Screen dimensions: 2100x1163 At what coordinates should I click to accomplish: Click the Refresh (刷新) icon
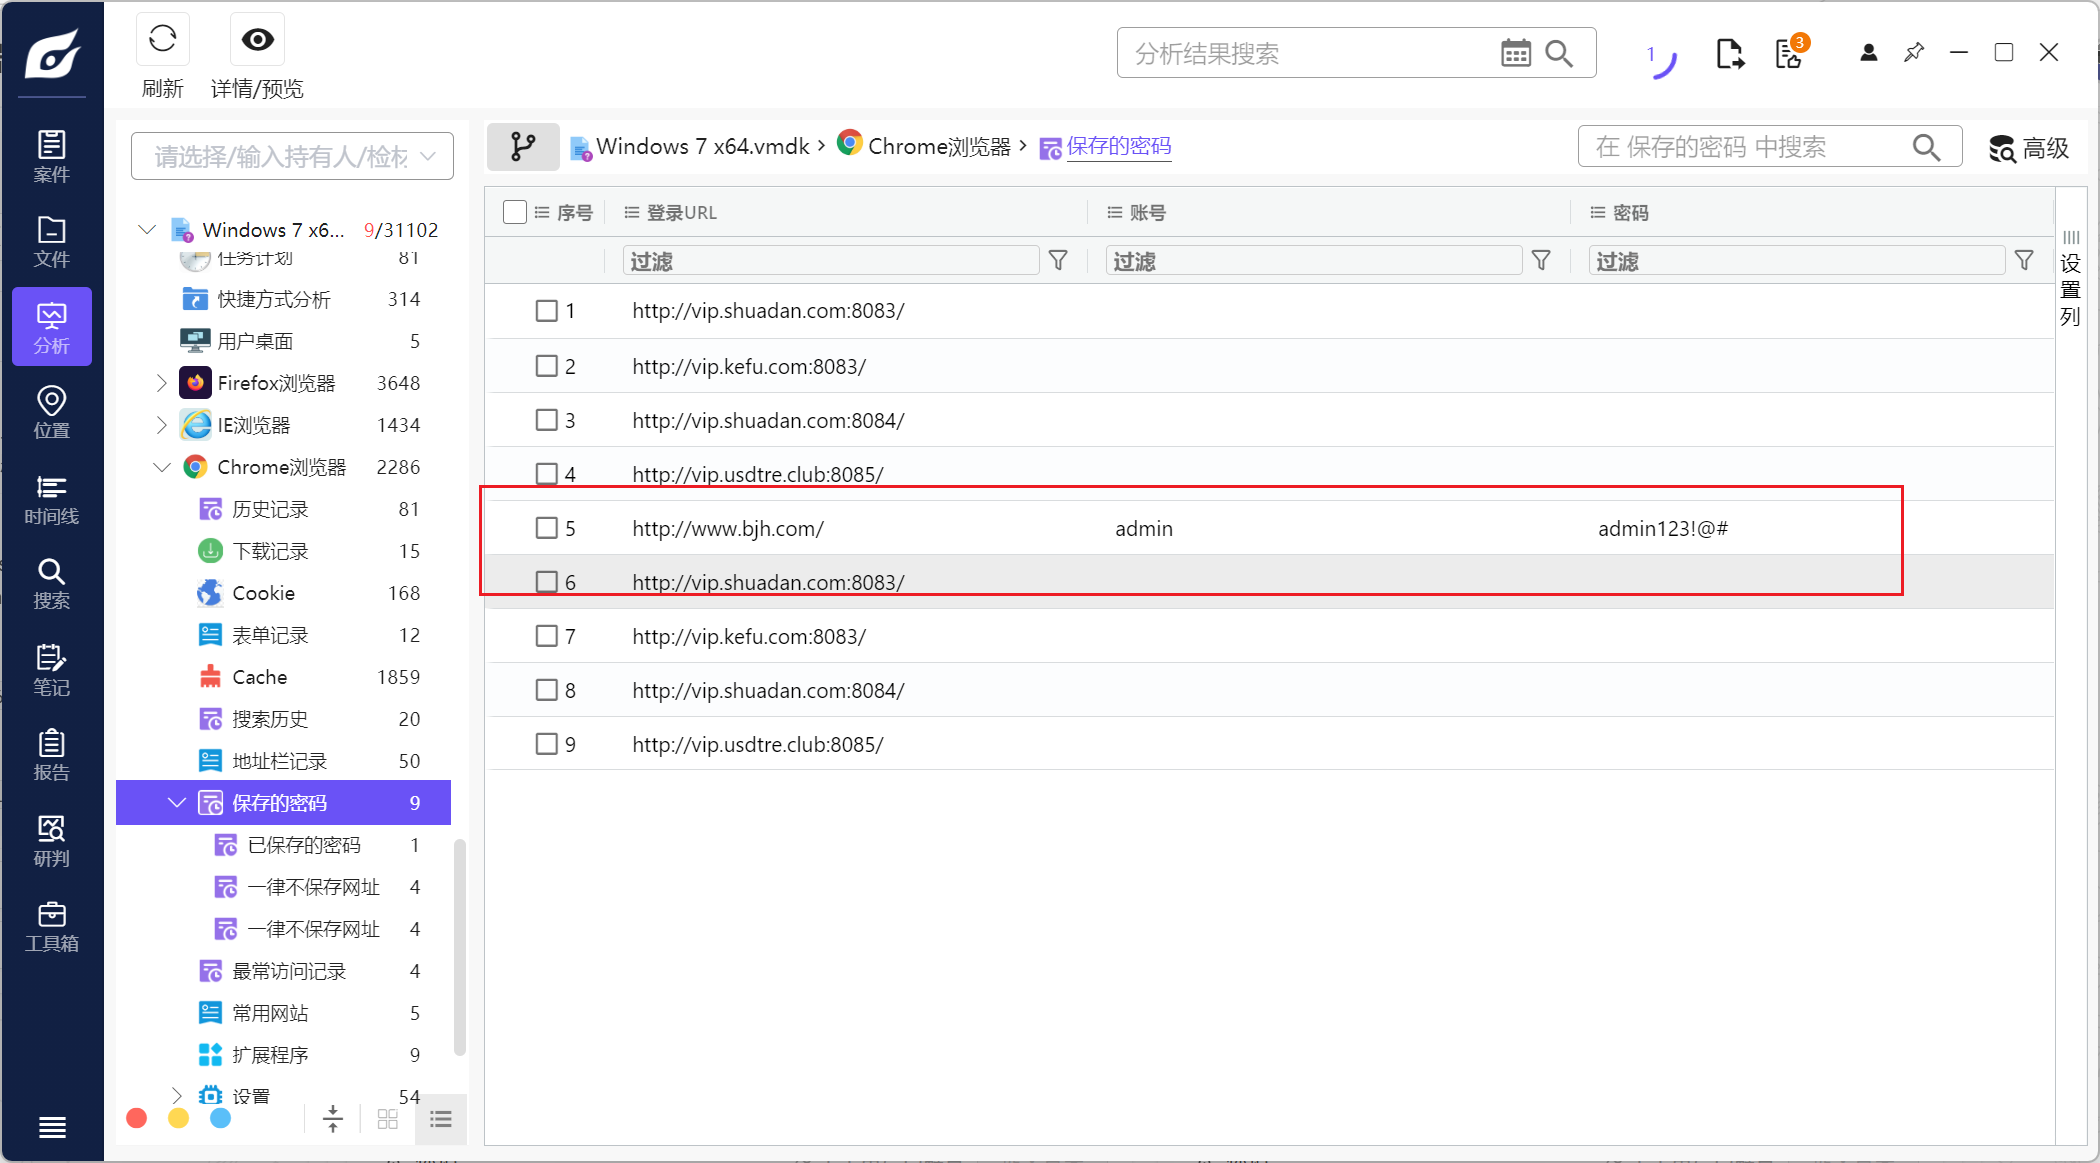click(x=162, y=40)
